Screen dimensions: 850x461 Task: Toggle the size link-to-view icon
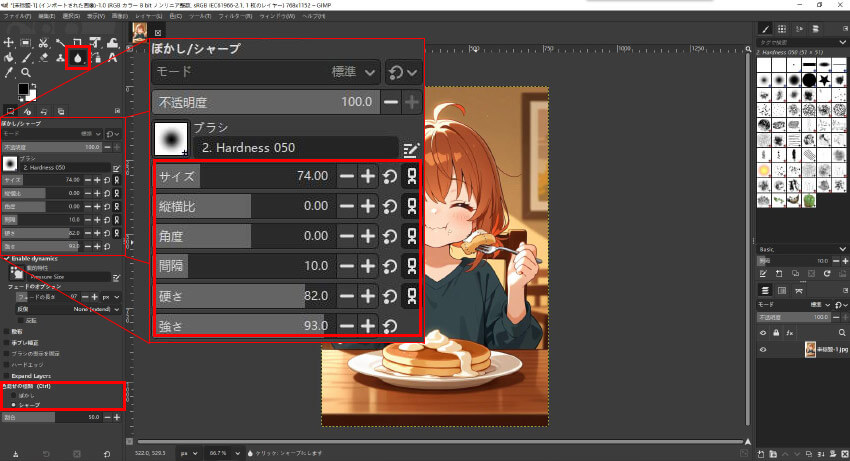point(116,180)
